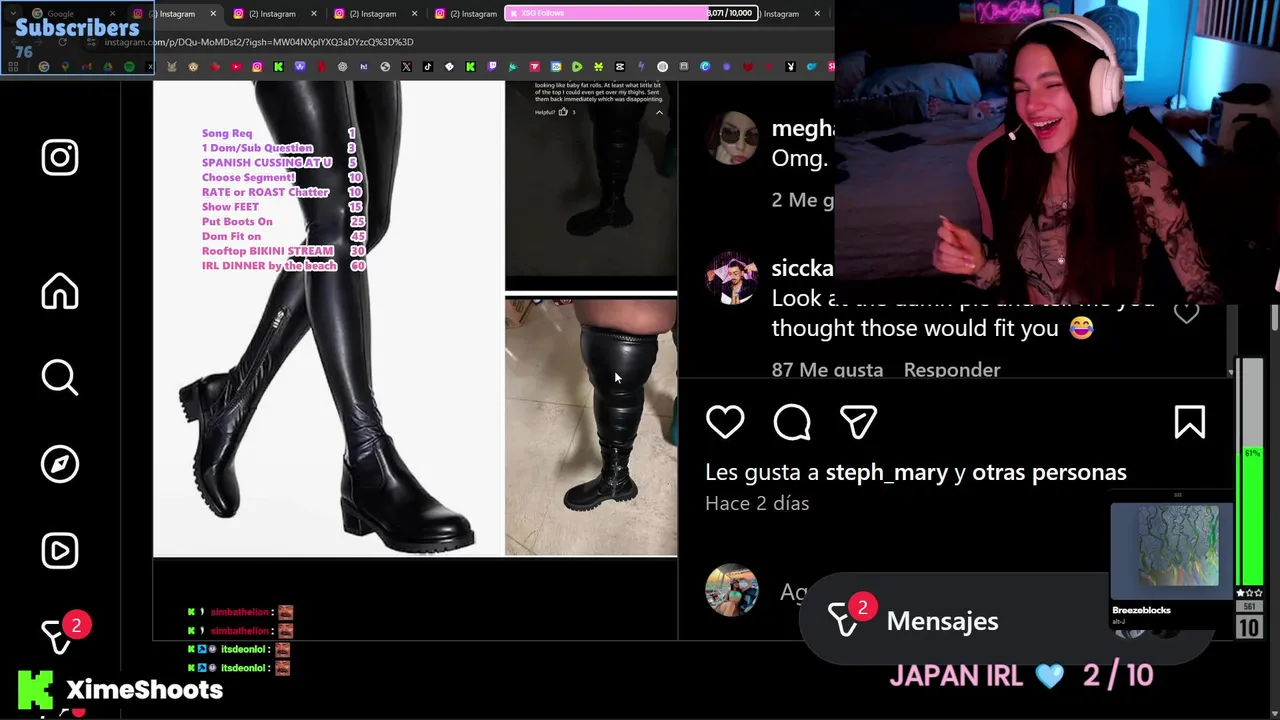Click 'Show FEET' list entry
Screen dimensions: 1280x720
pyautogui.click(x=230, y=207)
